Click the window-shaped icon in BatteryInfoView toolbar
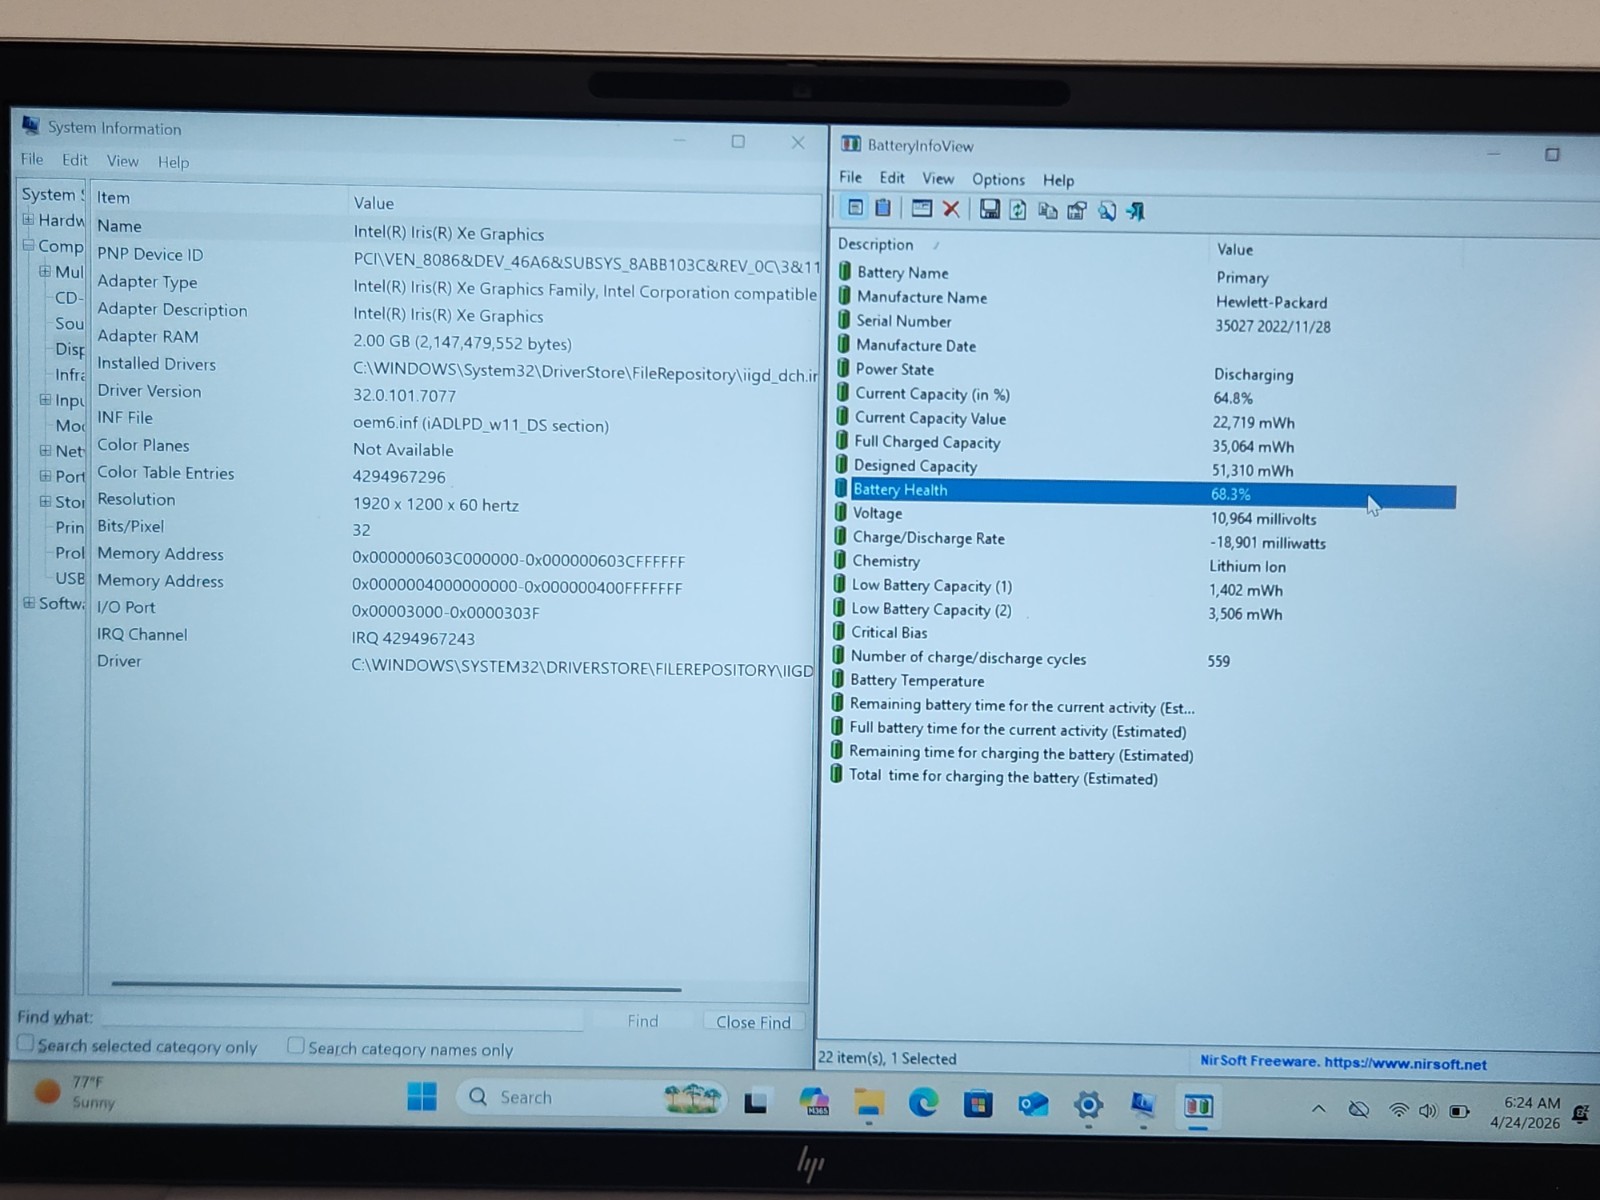Screen dimensions: 1600x1200 pos(921,208)
